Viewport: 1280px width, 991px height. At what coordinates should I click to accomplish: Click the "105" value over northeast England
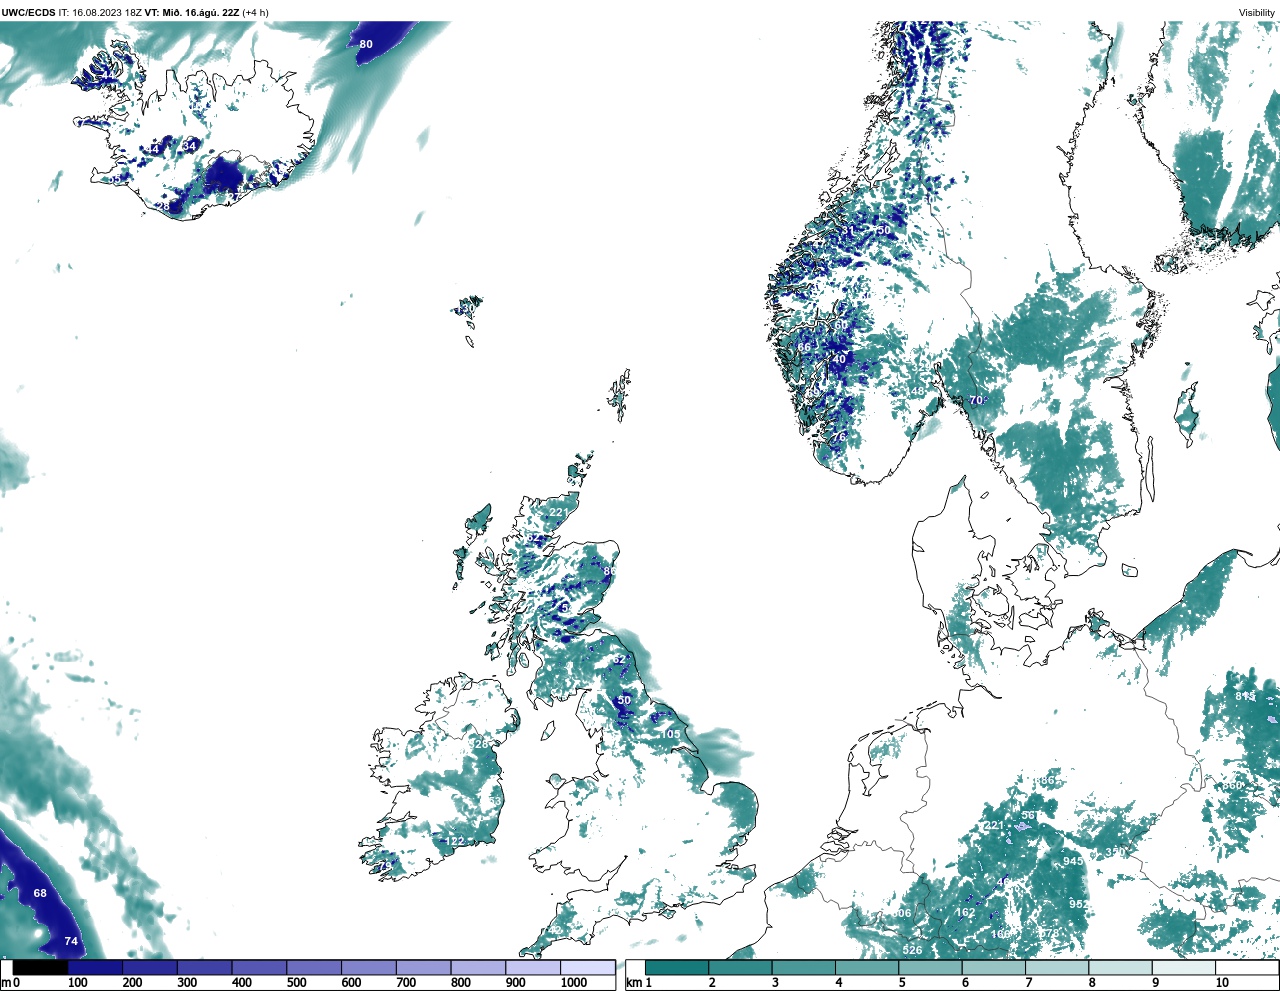(x=670, y=734)
